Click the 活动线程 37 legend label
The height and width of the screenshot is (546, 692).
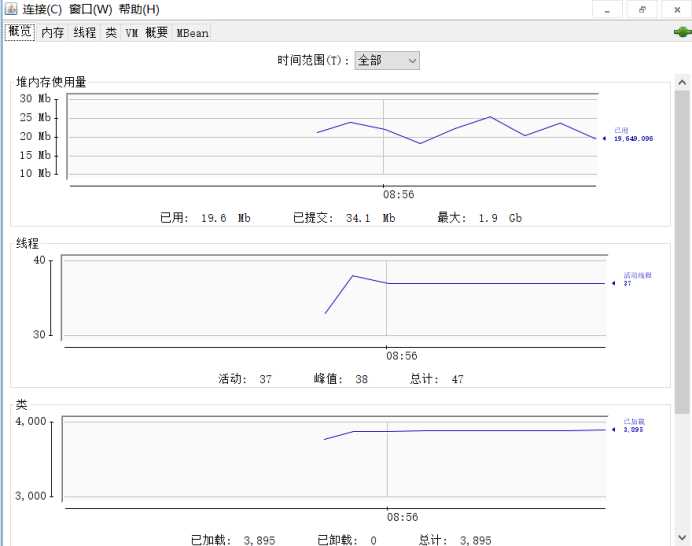(x=637, y=279)
